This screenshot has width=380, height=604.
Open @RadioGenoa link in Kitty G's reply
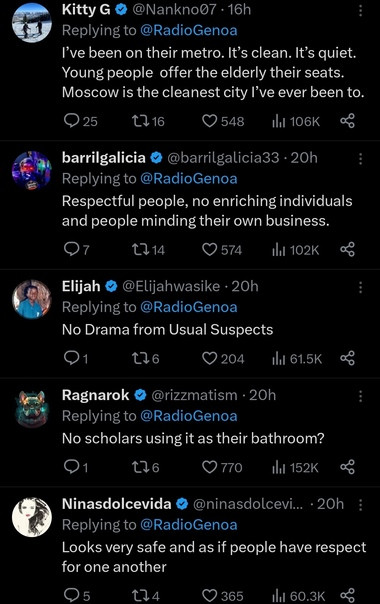tap(188, 30)
